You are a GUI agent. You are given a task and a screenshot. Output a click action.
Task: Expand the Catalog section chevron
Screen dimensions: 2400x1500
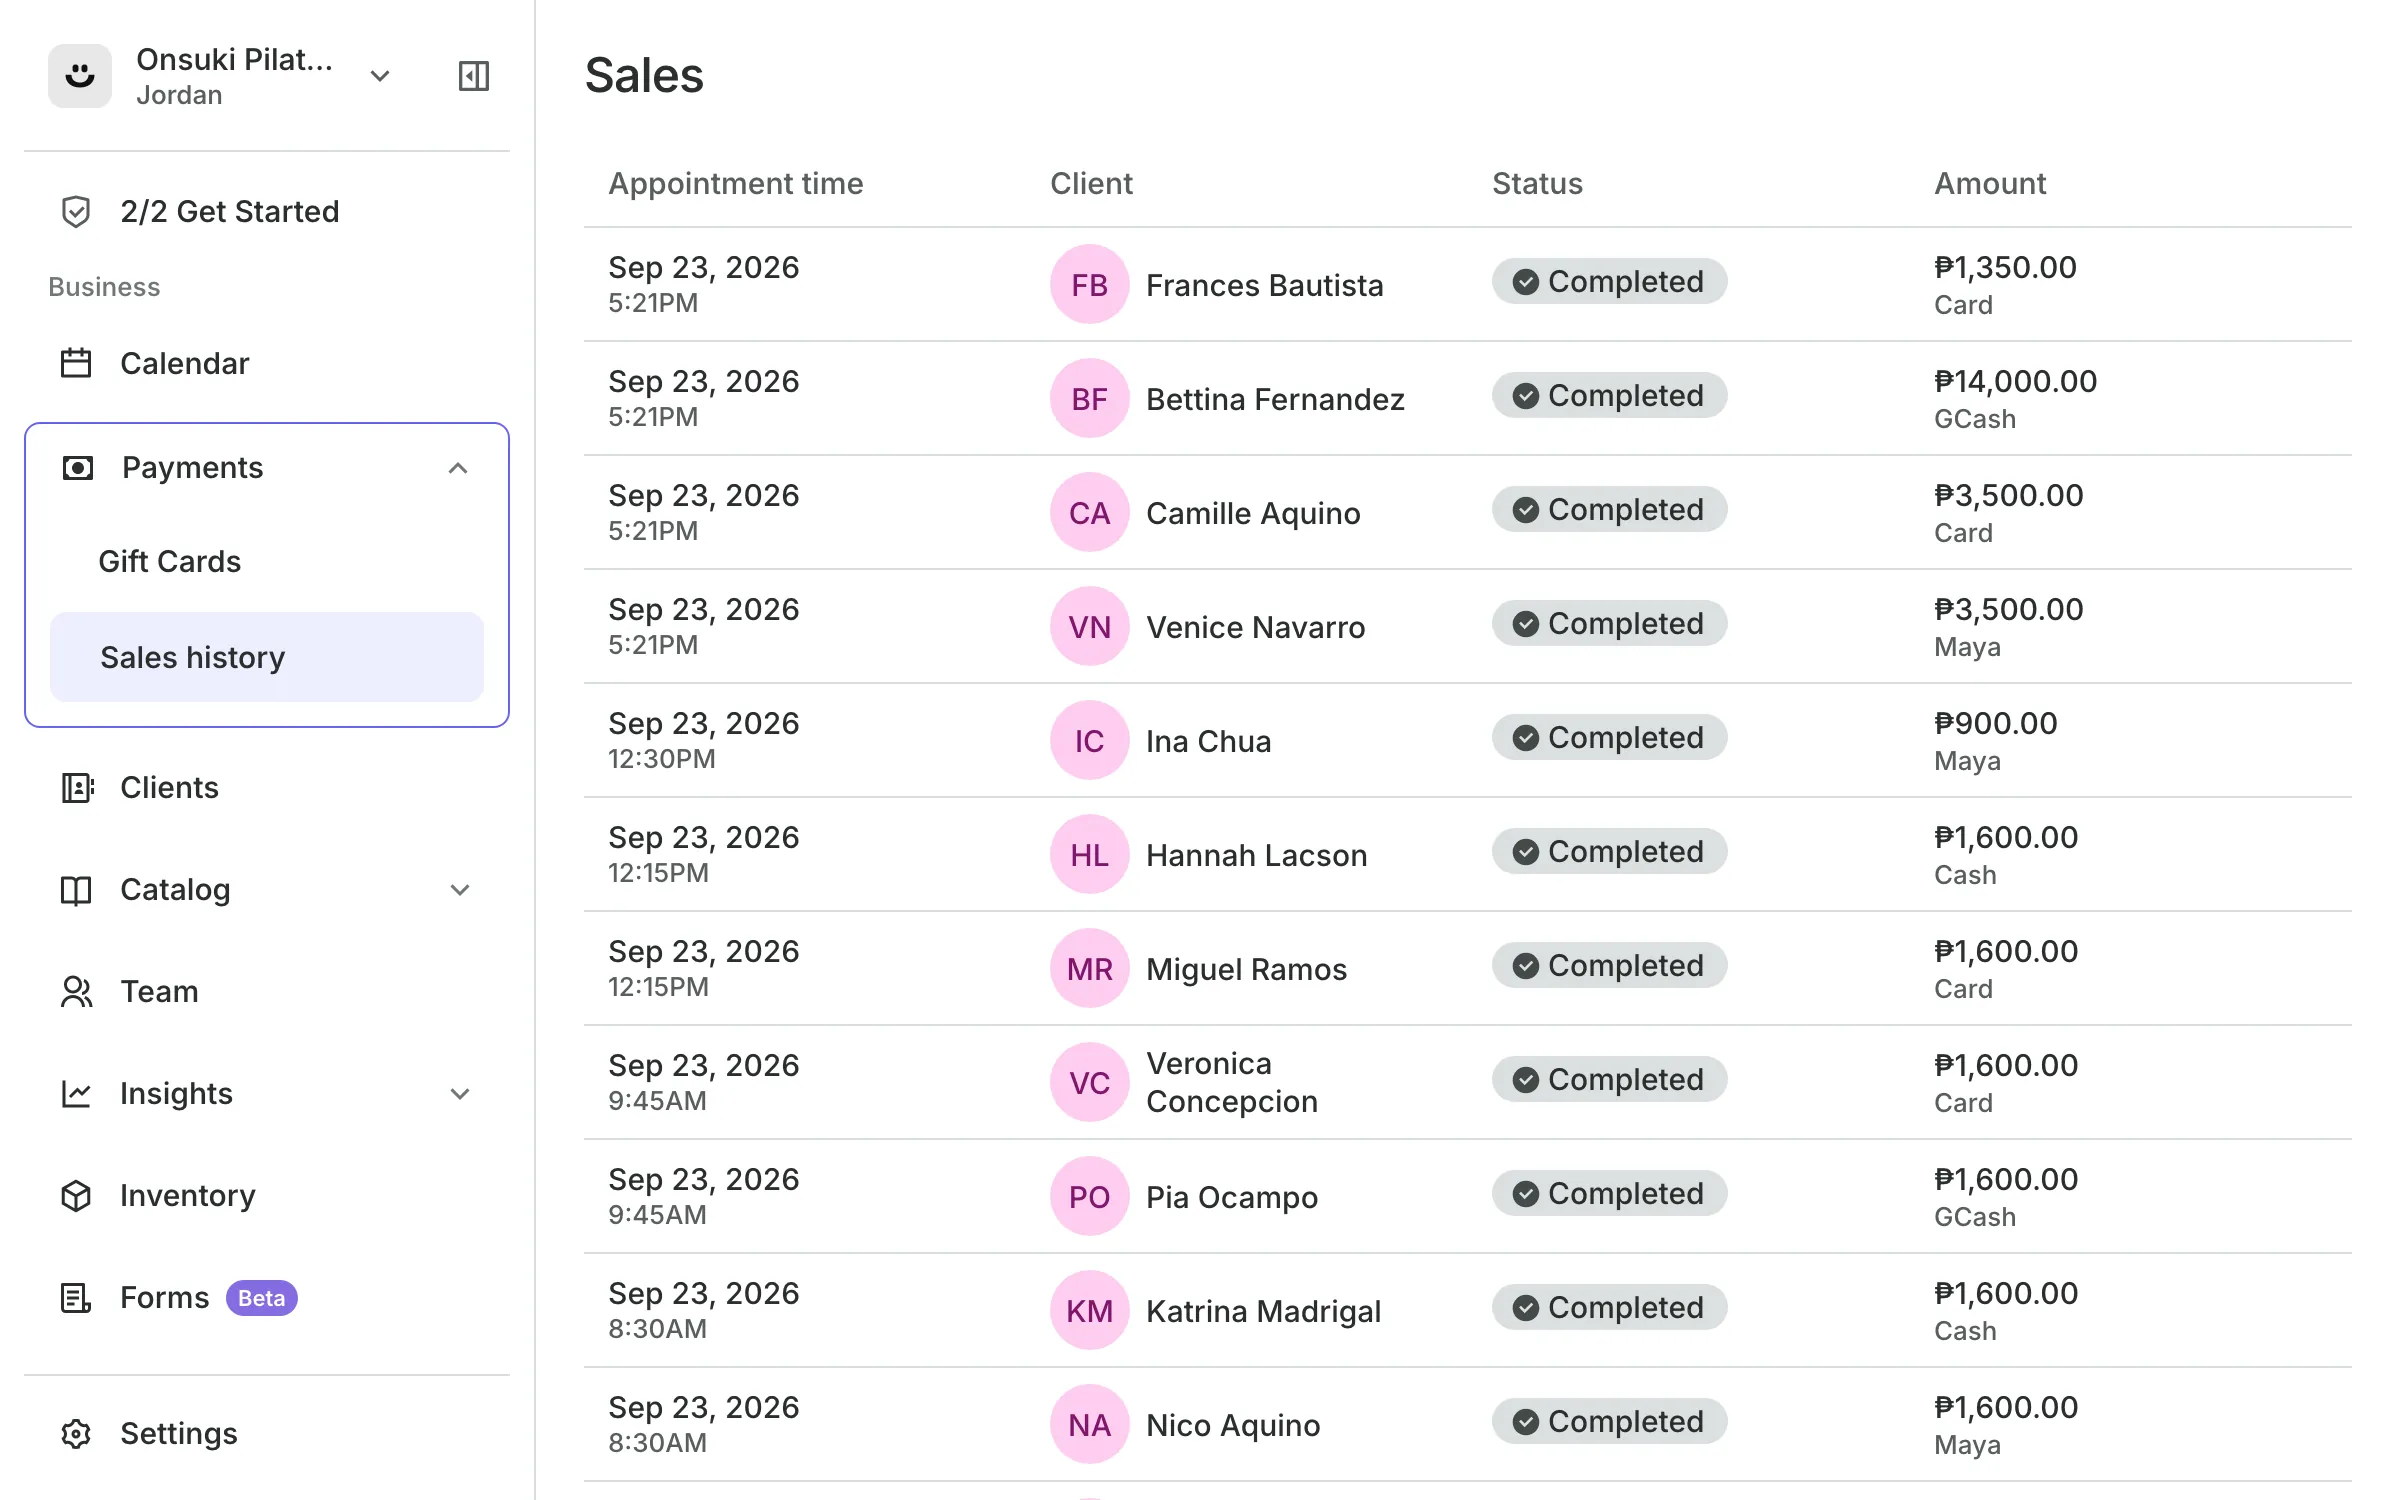[460, 890]
